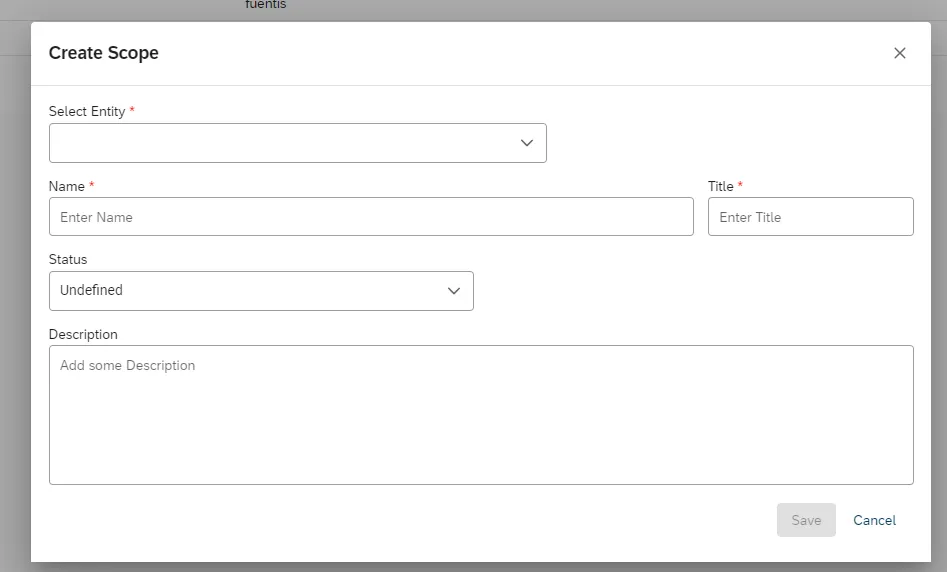Click the 'Description' field label
This screenshot has height=572, width=947.
click(83, 335)
